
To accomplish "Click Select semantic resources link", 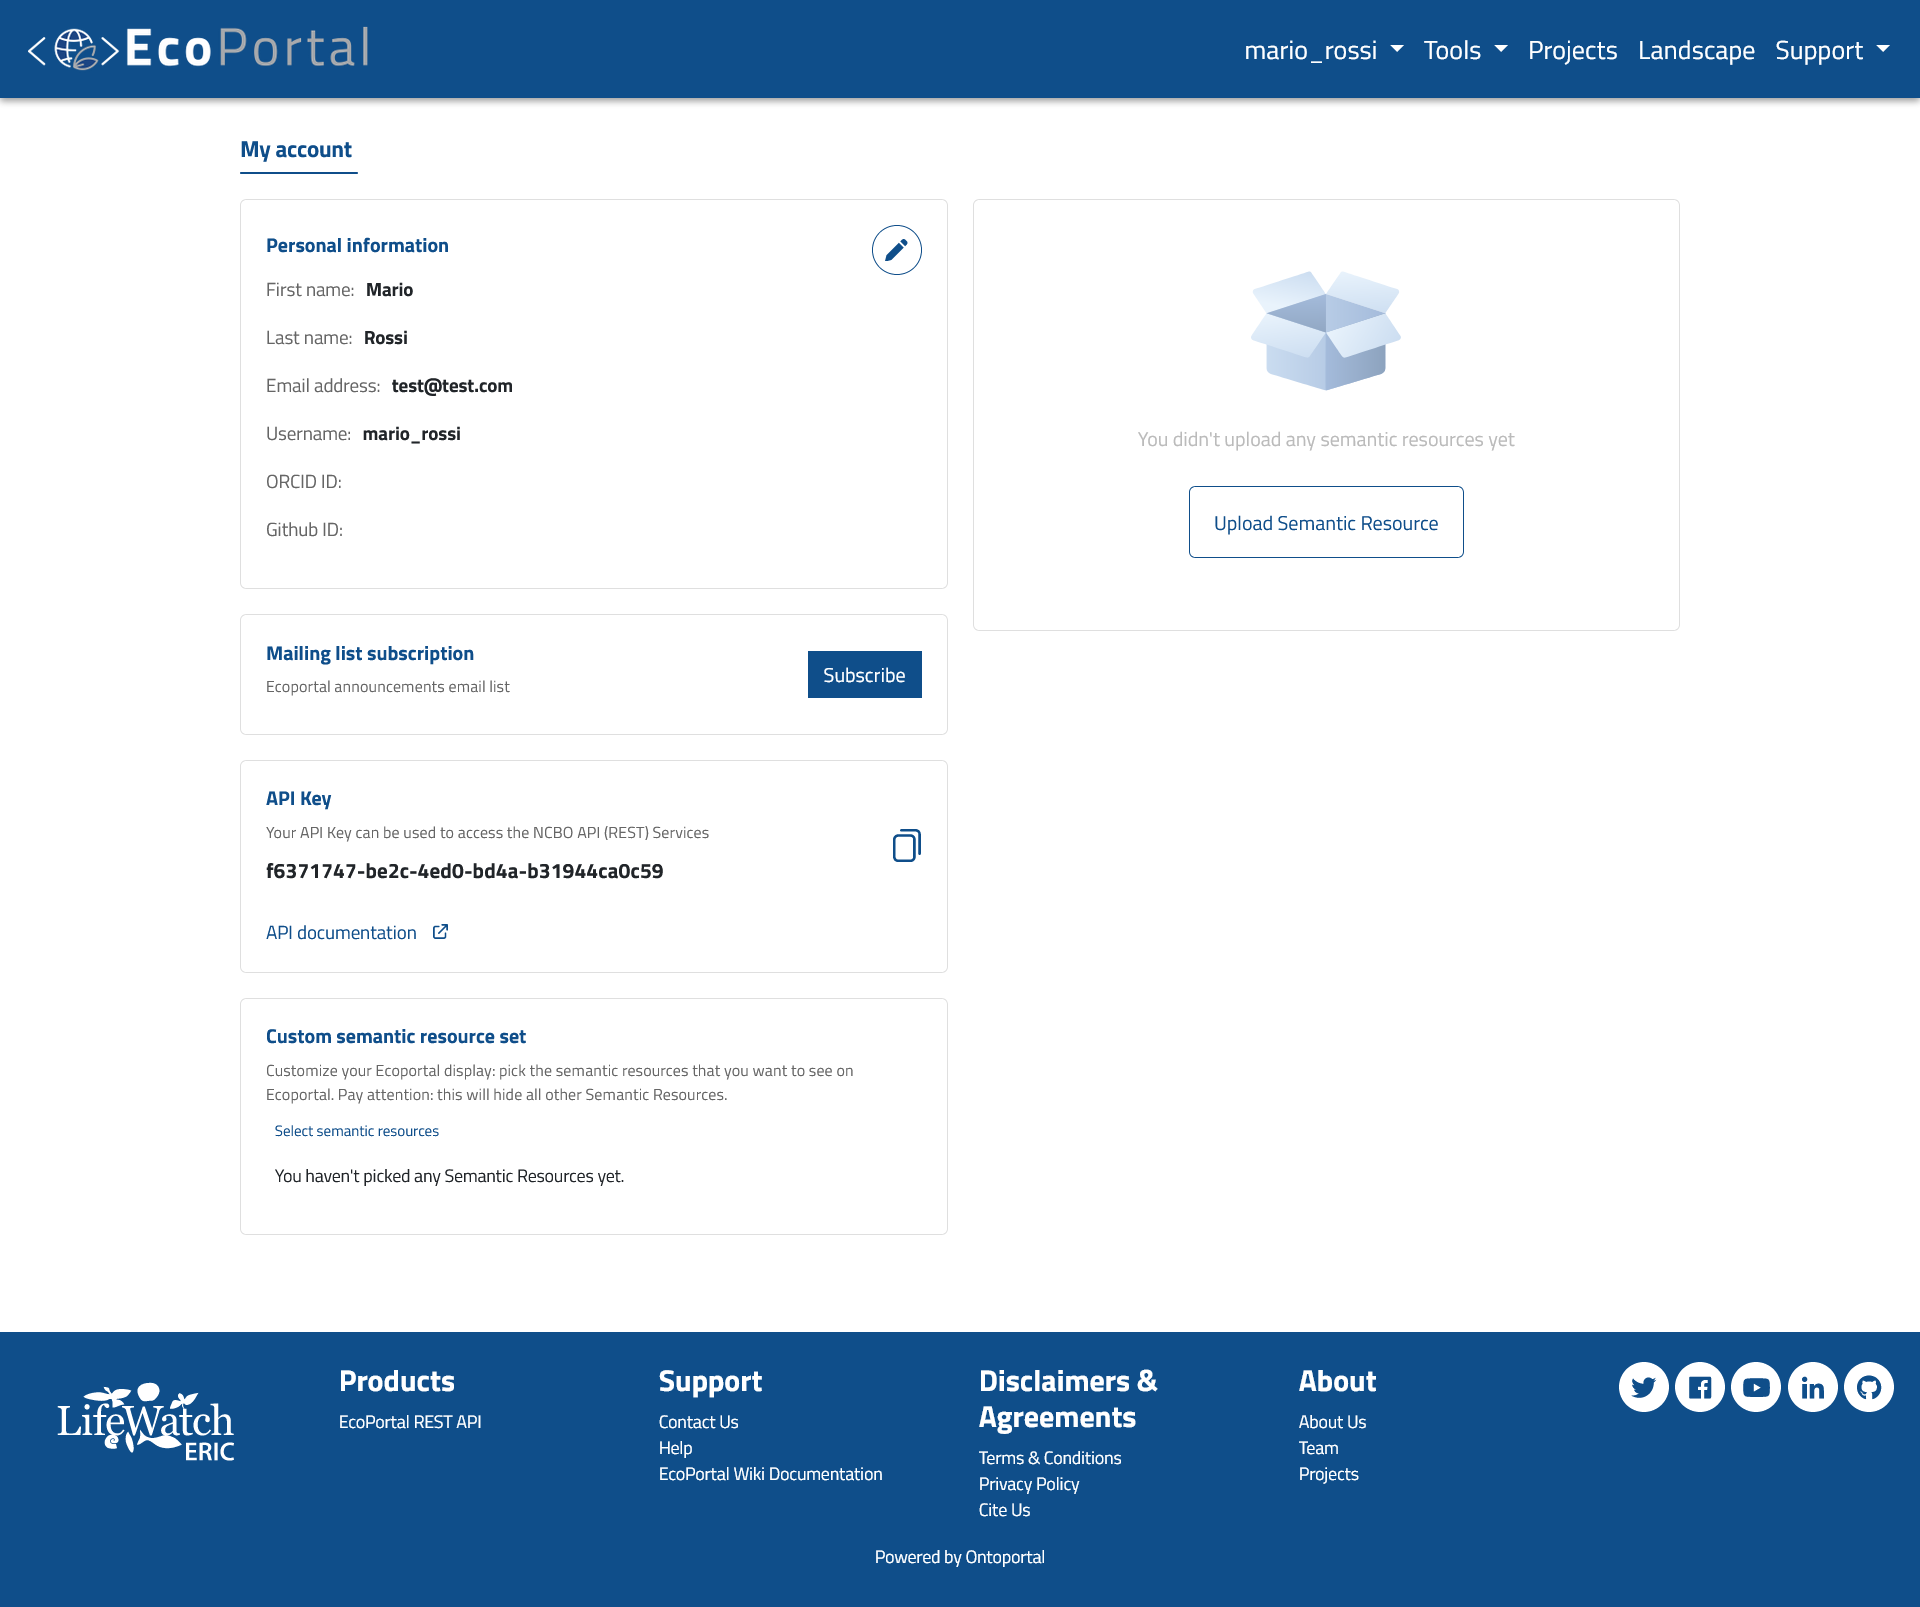I will point(357,1131).
